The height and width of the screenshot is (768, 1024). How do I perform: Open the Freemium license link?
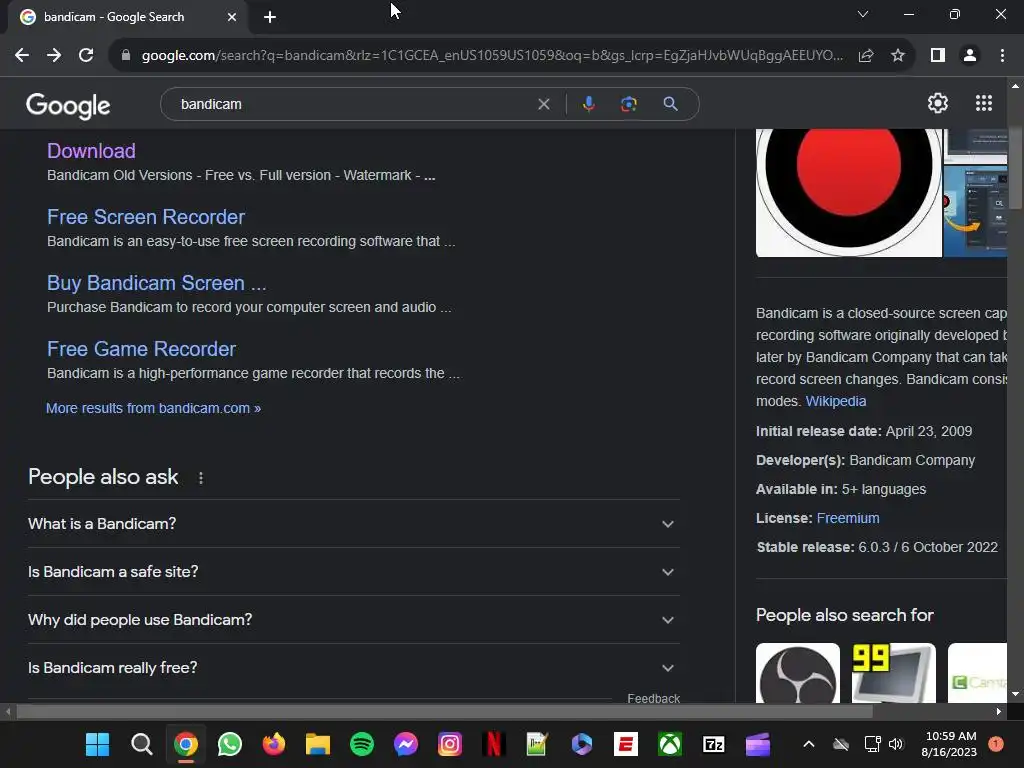(x=848, y=518)
